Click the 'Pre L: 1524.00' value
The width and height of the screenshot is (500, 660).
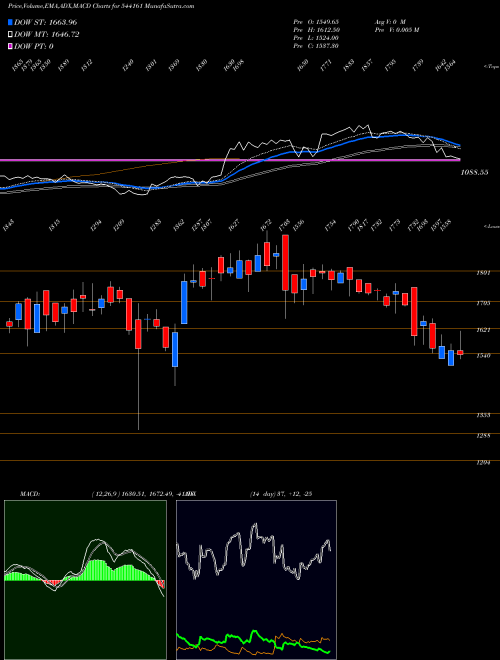[316, 38]
